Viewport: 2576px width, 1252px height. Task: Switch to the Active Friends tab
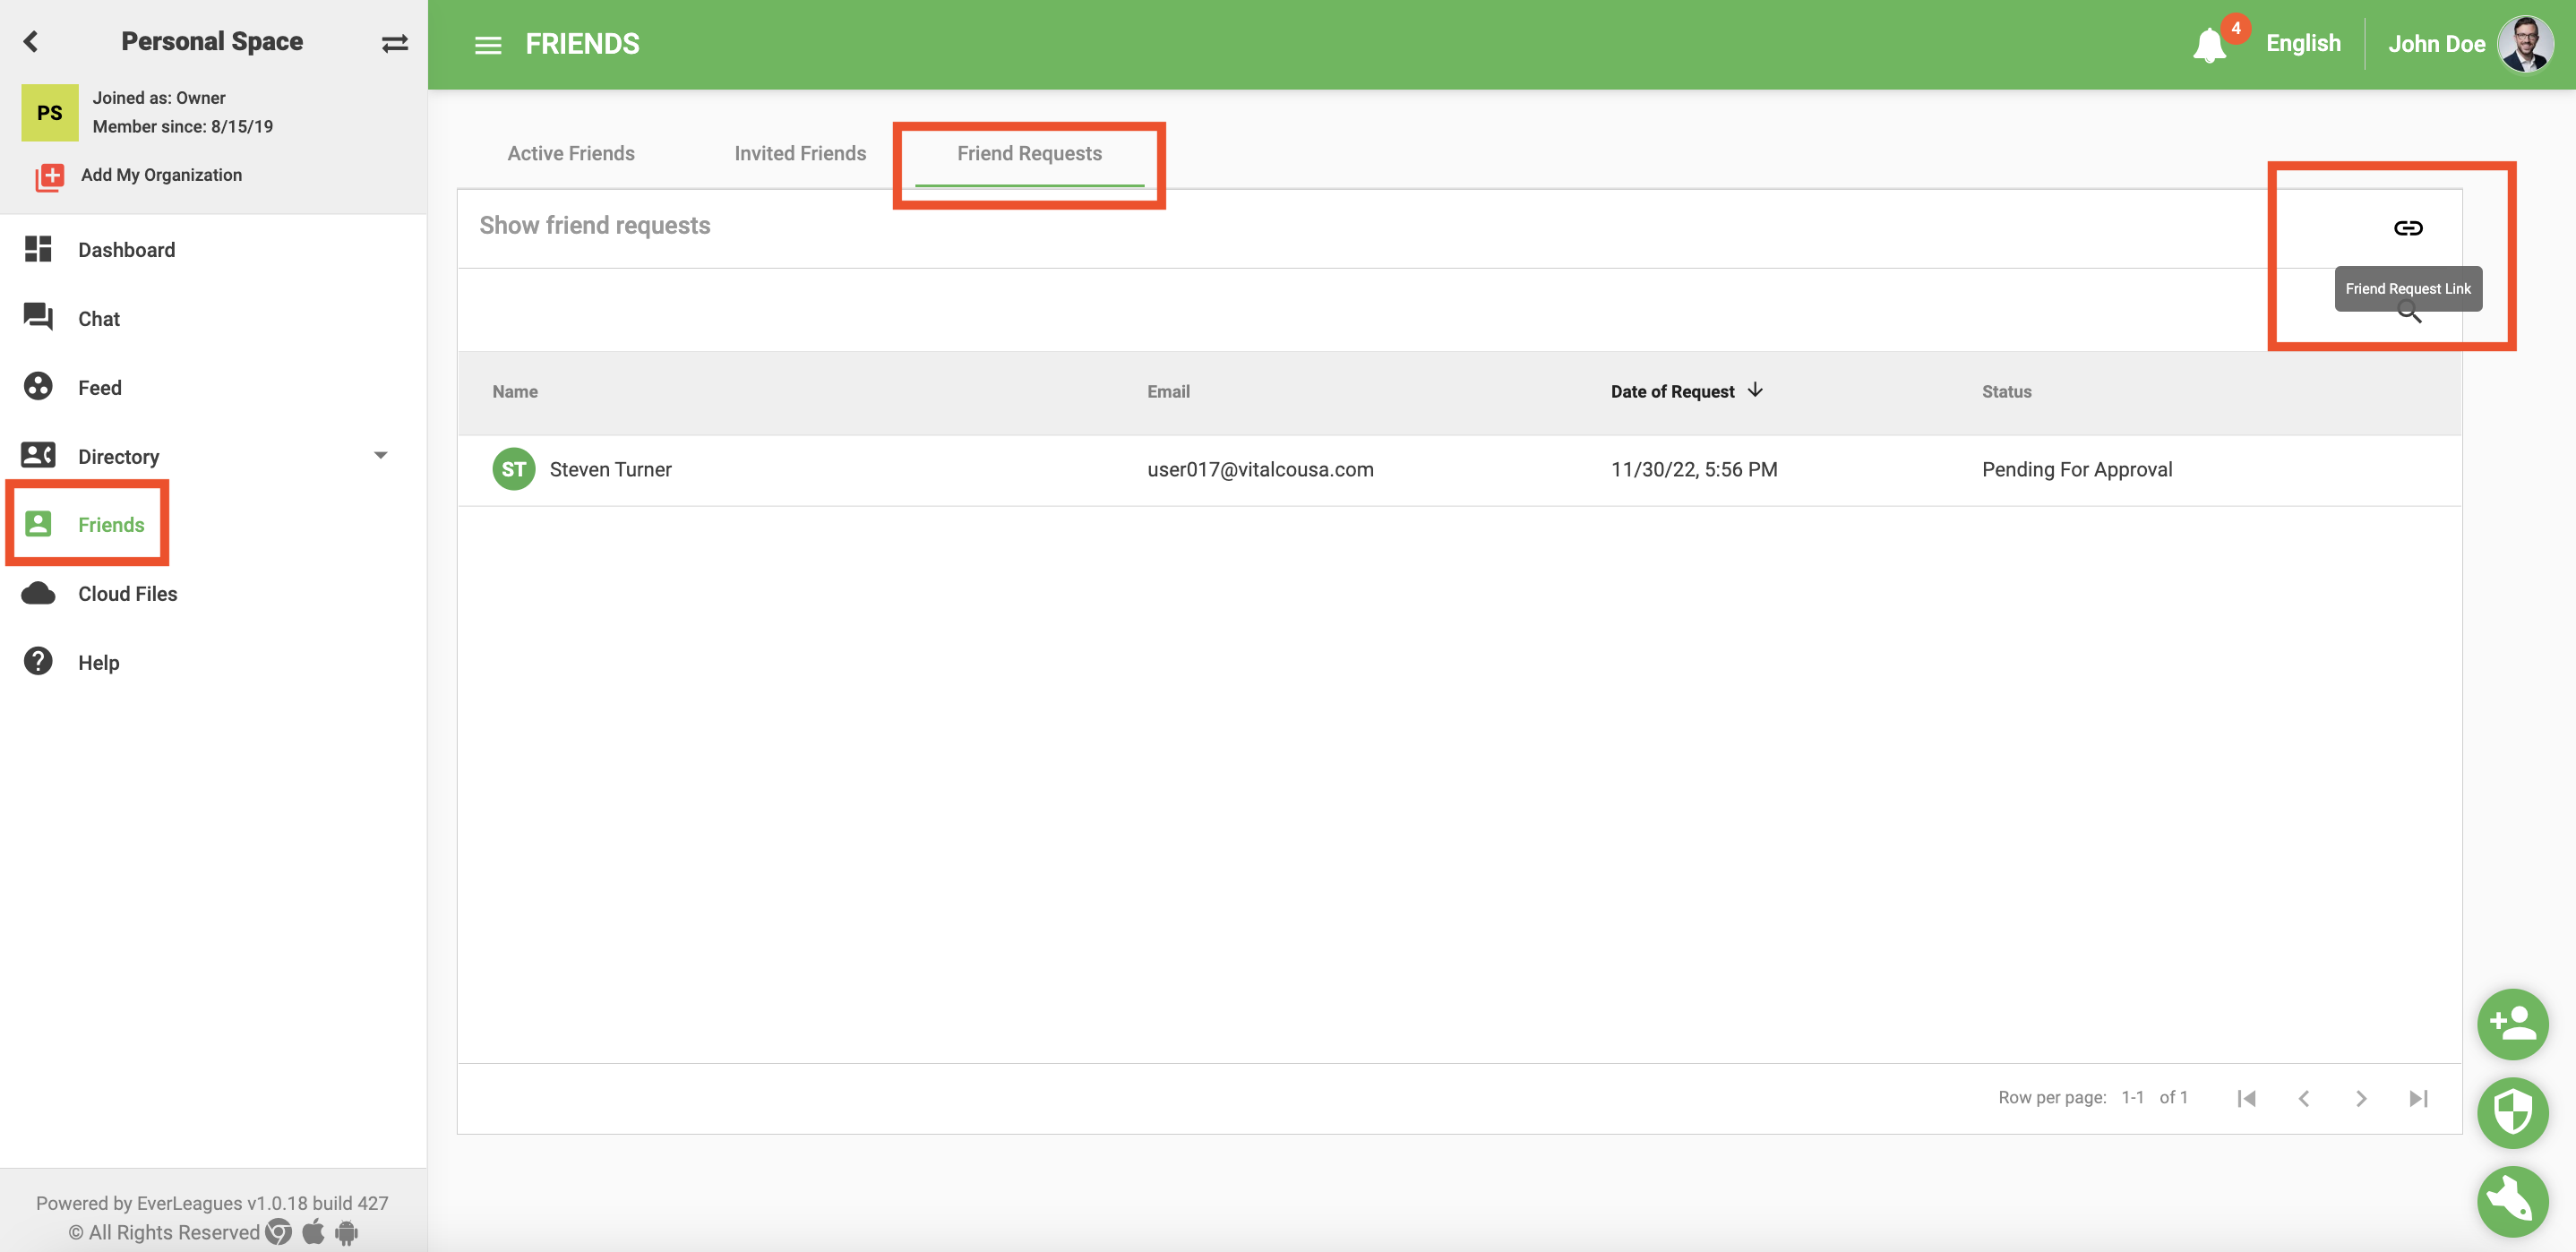pyautogui.click(x=570, y=153)
